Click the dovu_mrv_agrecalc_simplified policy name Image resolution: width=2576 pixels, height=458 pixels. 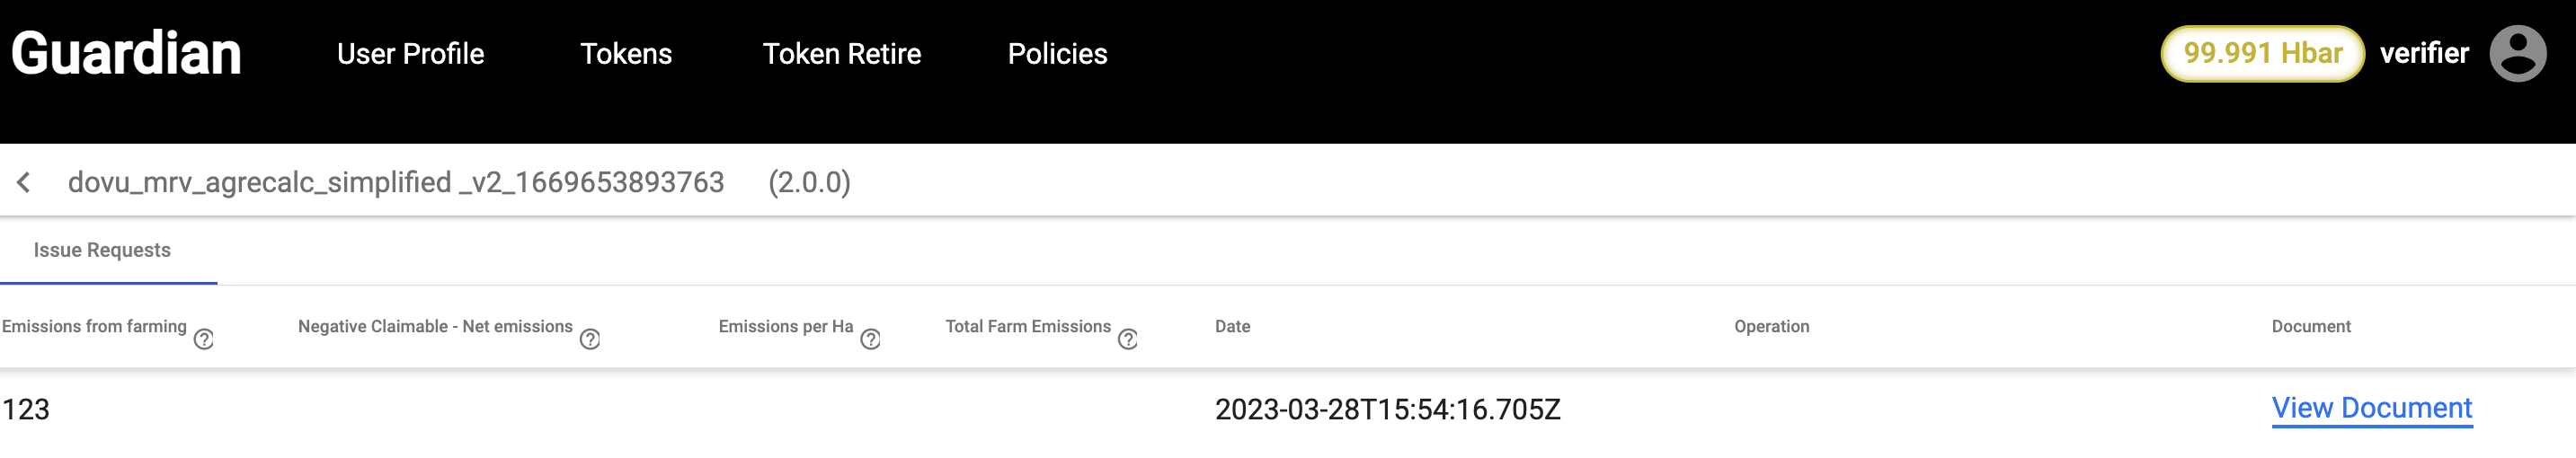(396, 182)
